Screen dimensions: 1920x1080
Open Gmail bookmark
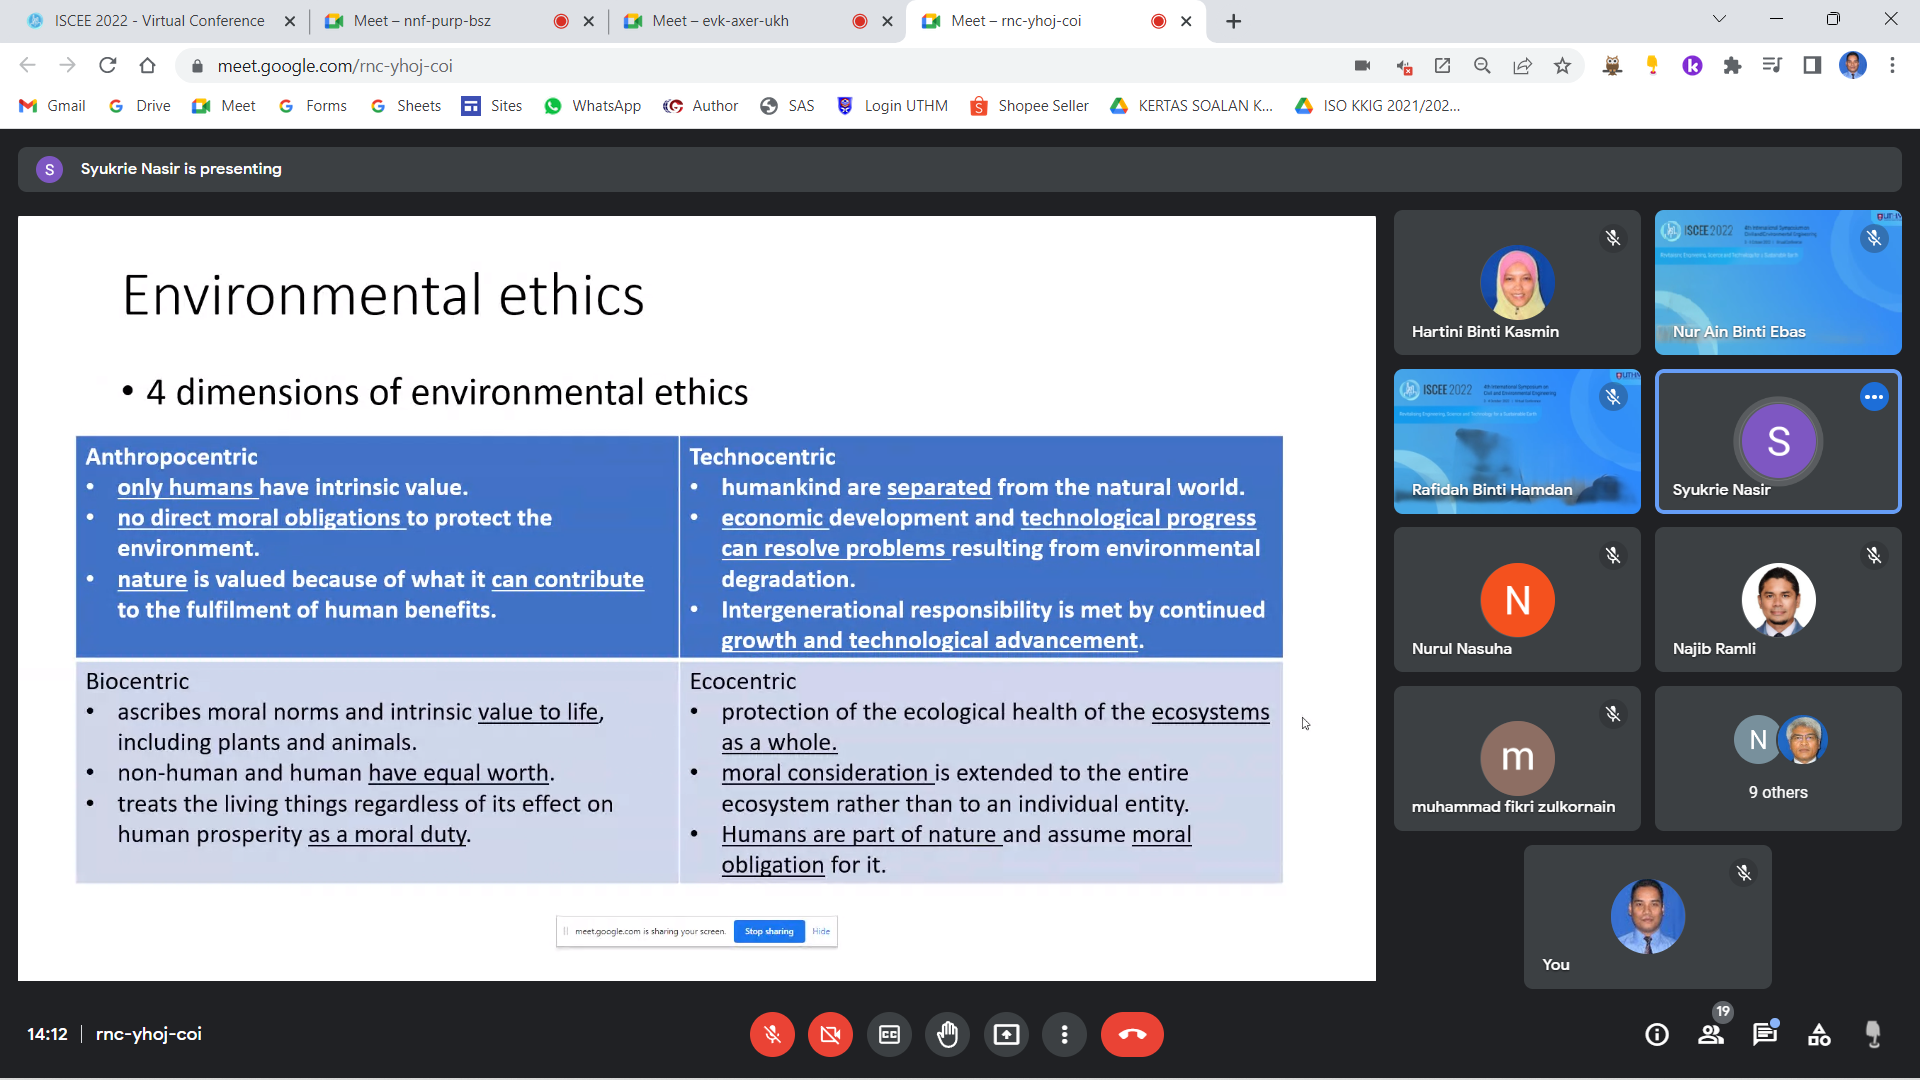click(53, 106)
